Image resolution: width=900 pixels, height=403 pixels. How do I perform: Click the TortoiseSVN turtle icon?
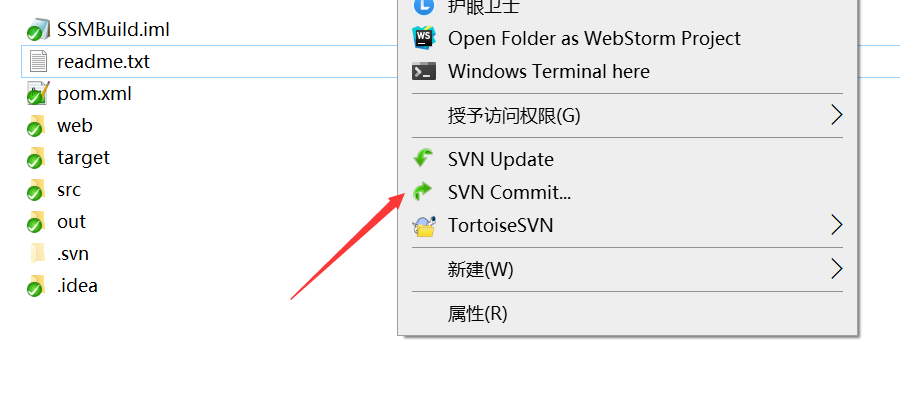424,226
